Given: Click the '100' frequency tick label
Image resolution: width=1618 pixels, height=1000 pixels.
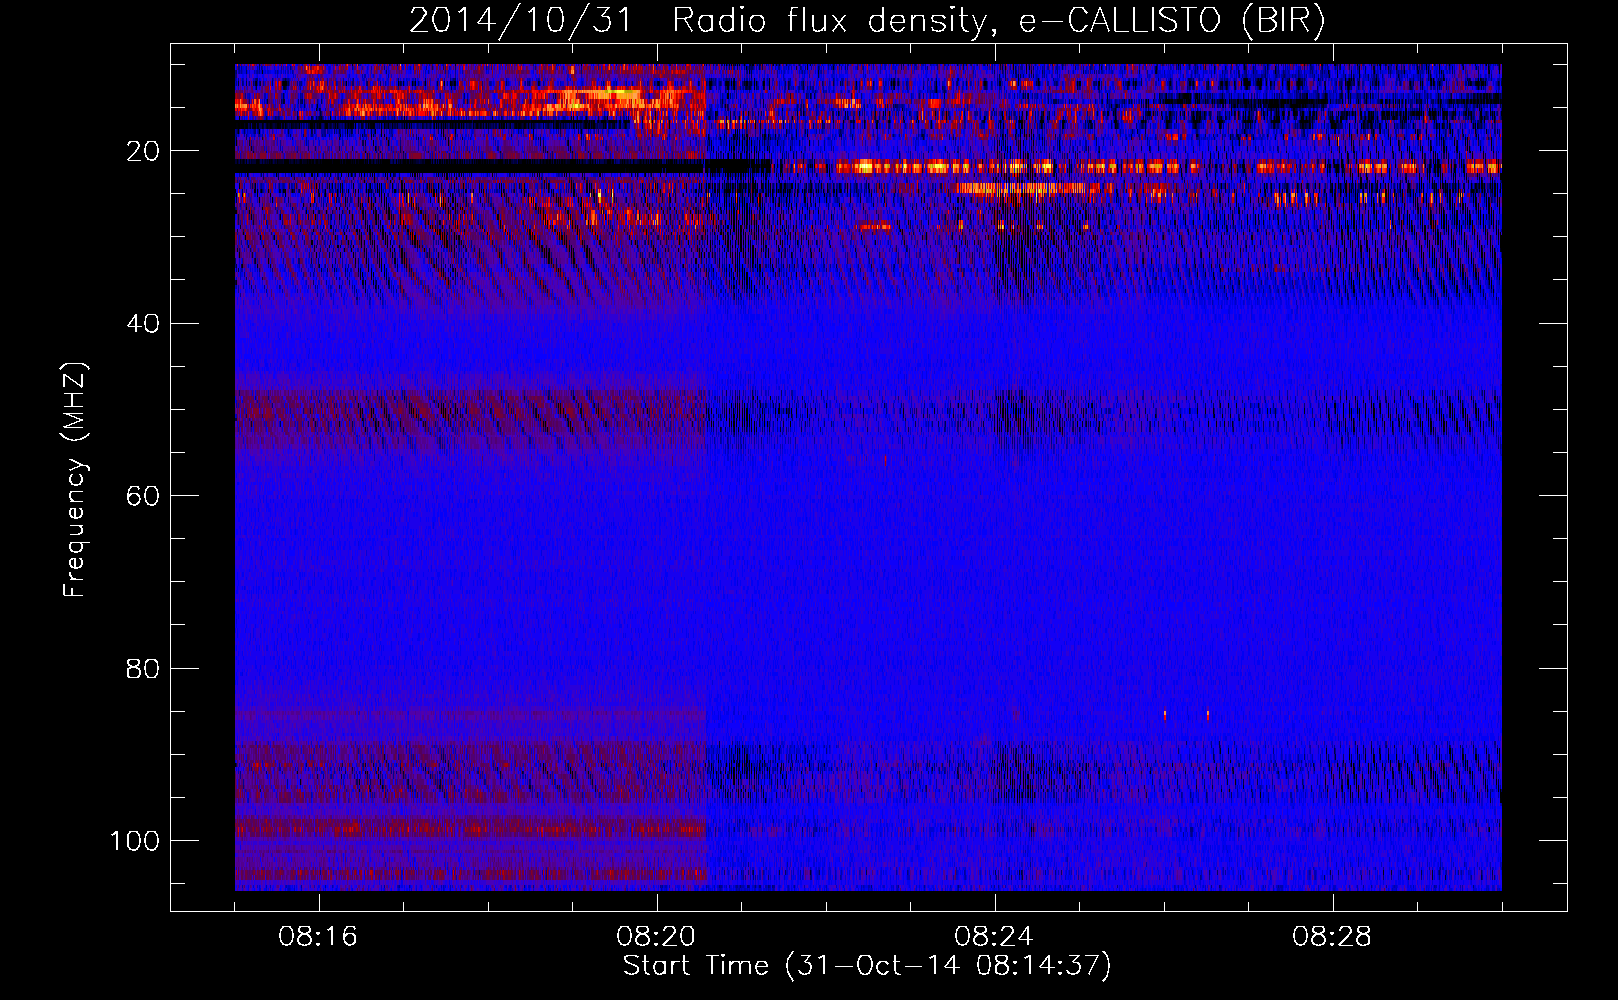Looking at the screenshot, I should [x=135, y=840].
